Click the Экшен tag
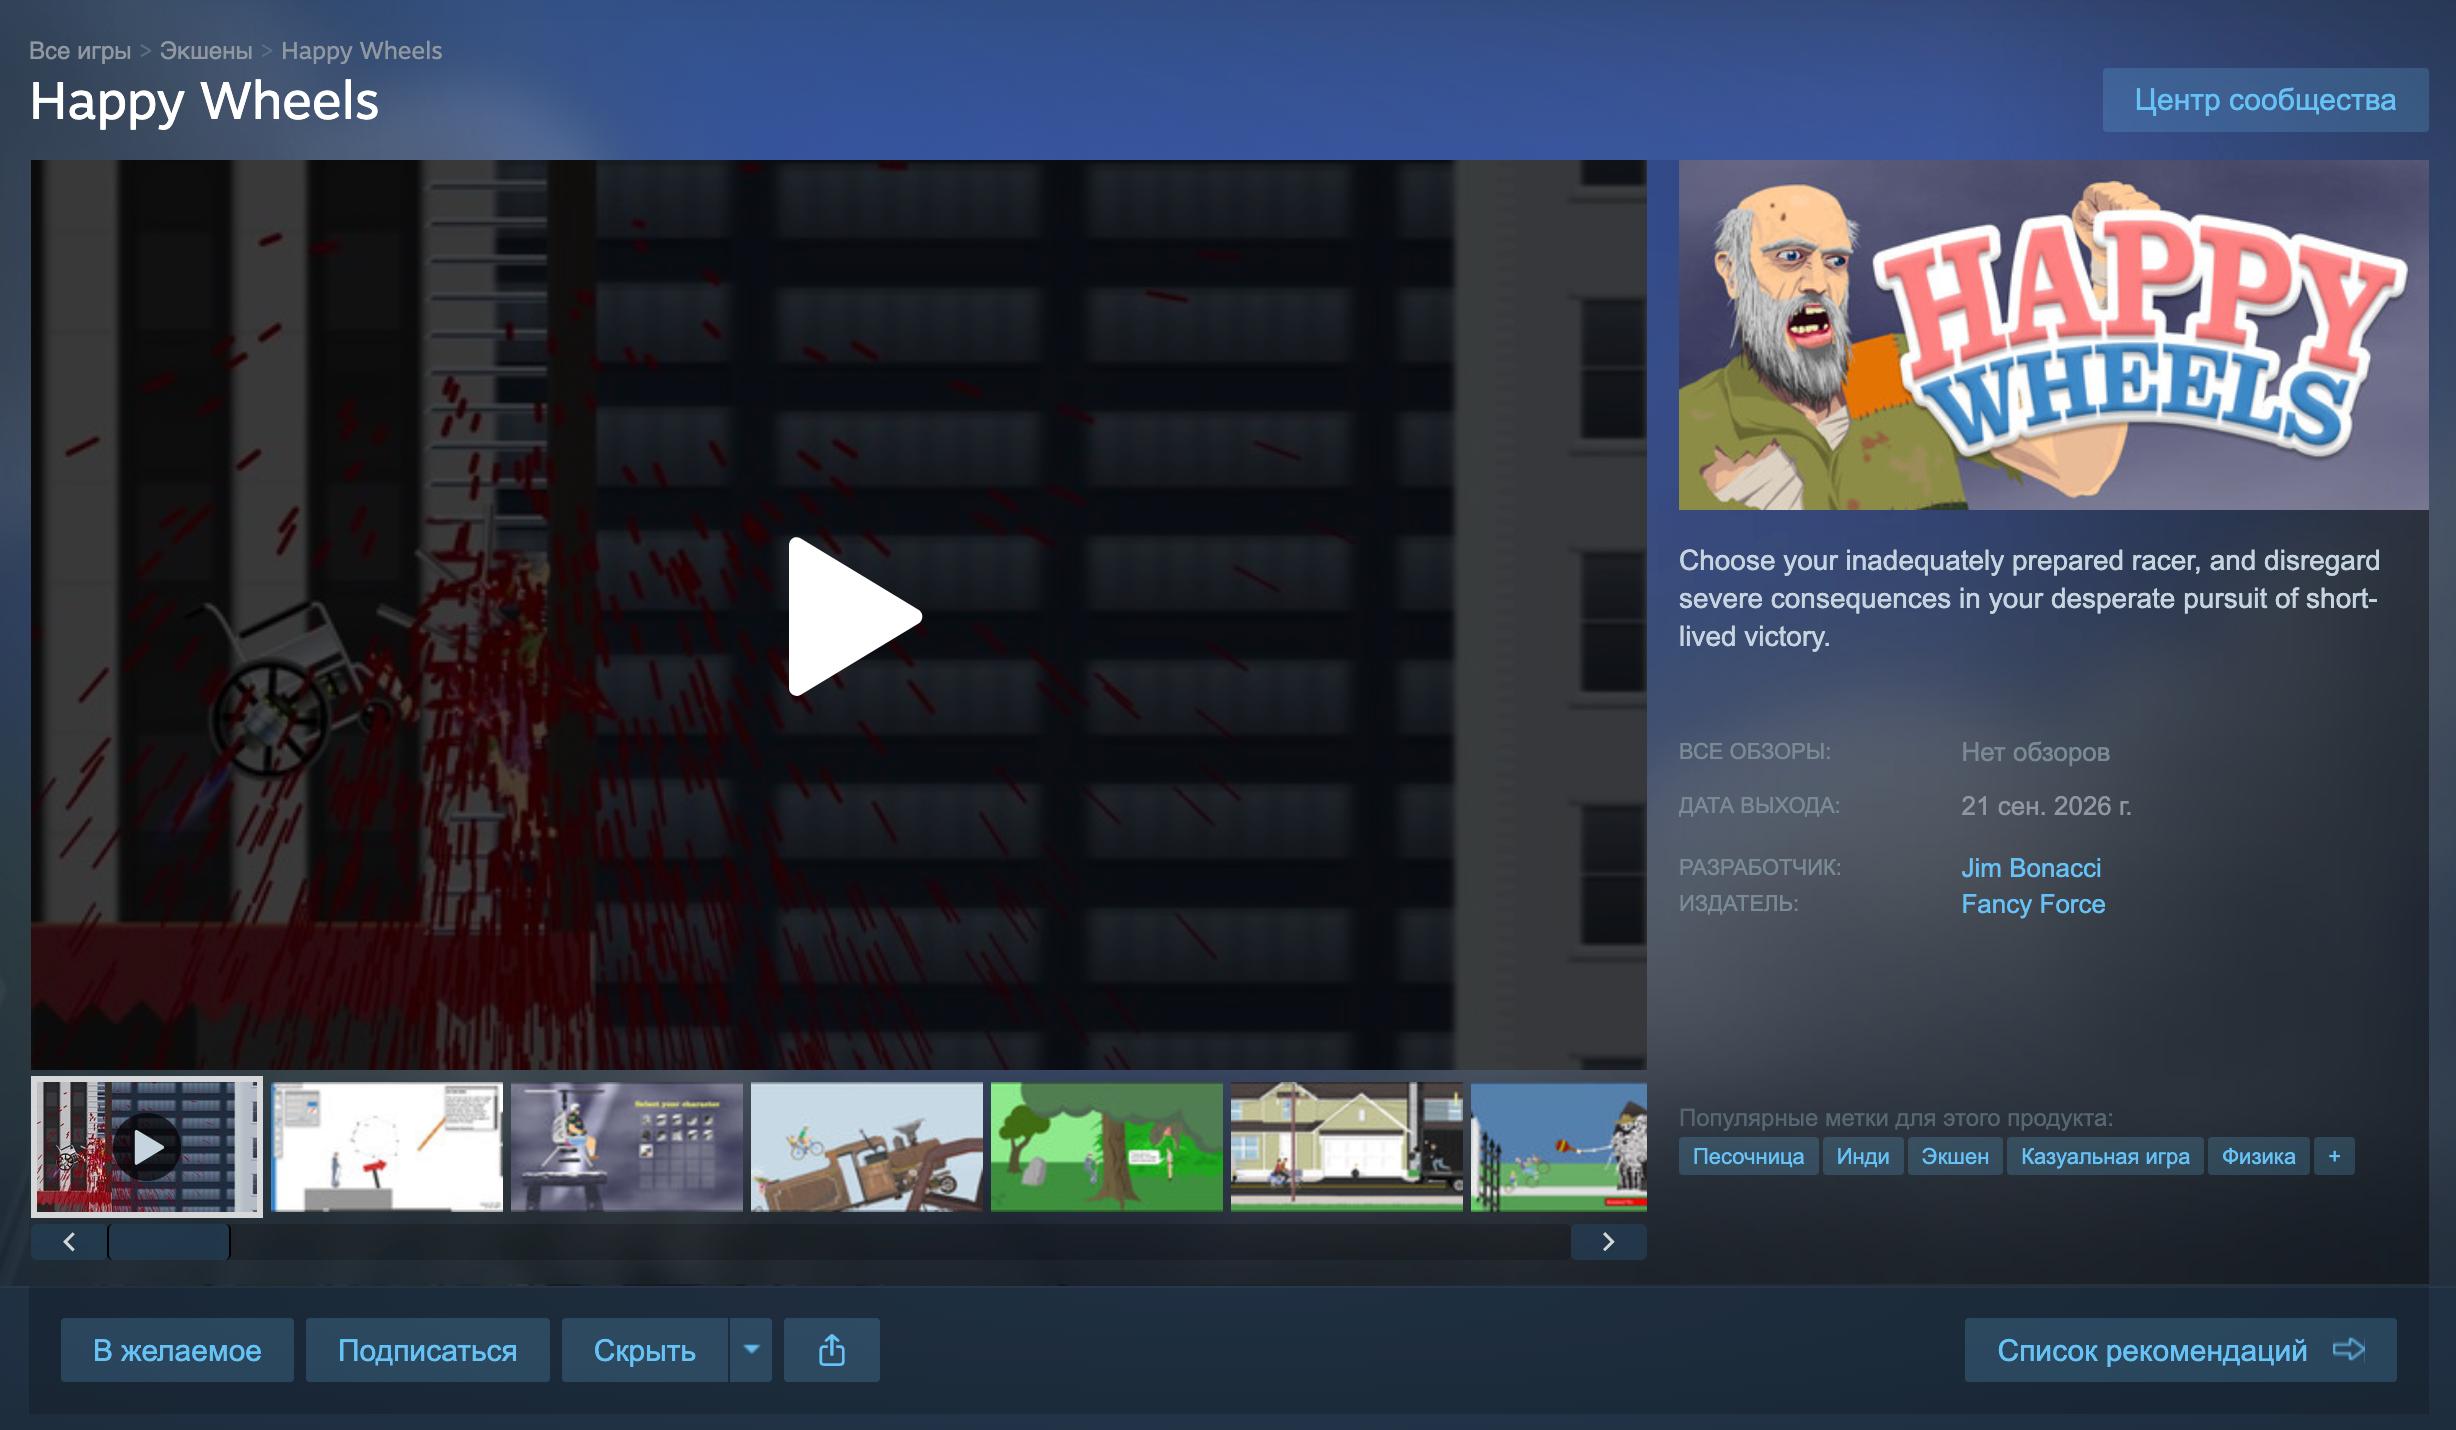The image size is (2456, 1430). pos(1955,1156)
